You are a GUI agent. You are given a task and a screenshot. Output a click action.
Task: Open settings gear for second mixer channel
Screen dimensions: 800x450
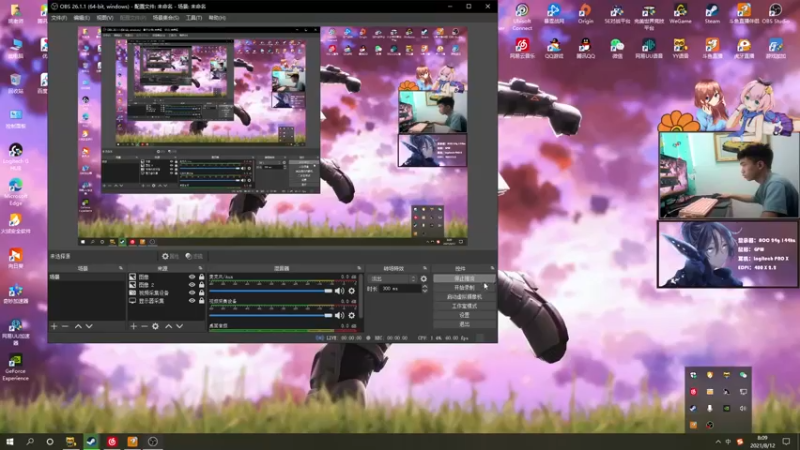pos(352,315)
